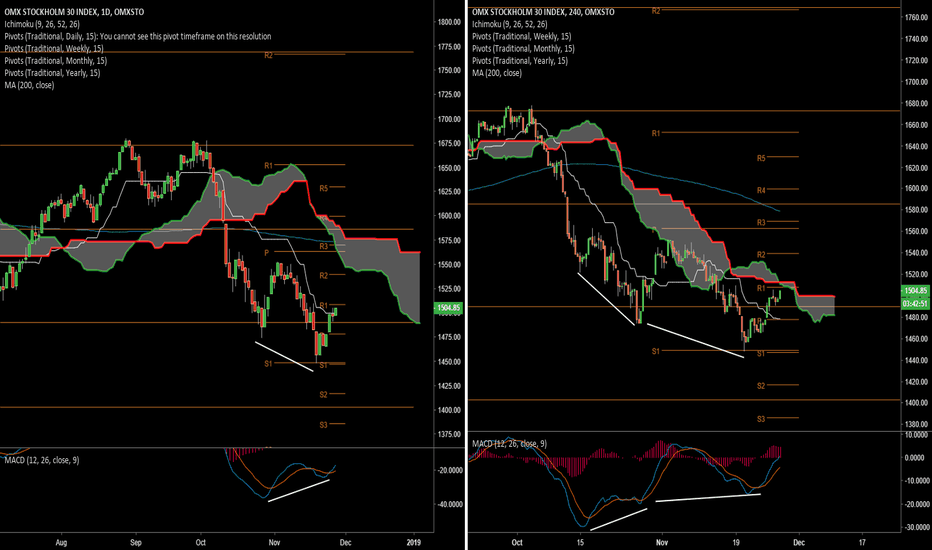932x550 pixels.
Task: Open Ichimoku indicator label on the 1D chart
Action: pos(42,24)
